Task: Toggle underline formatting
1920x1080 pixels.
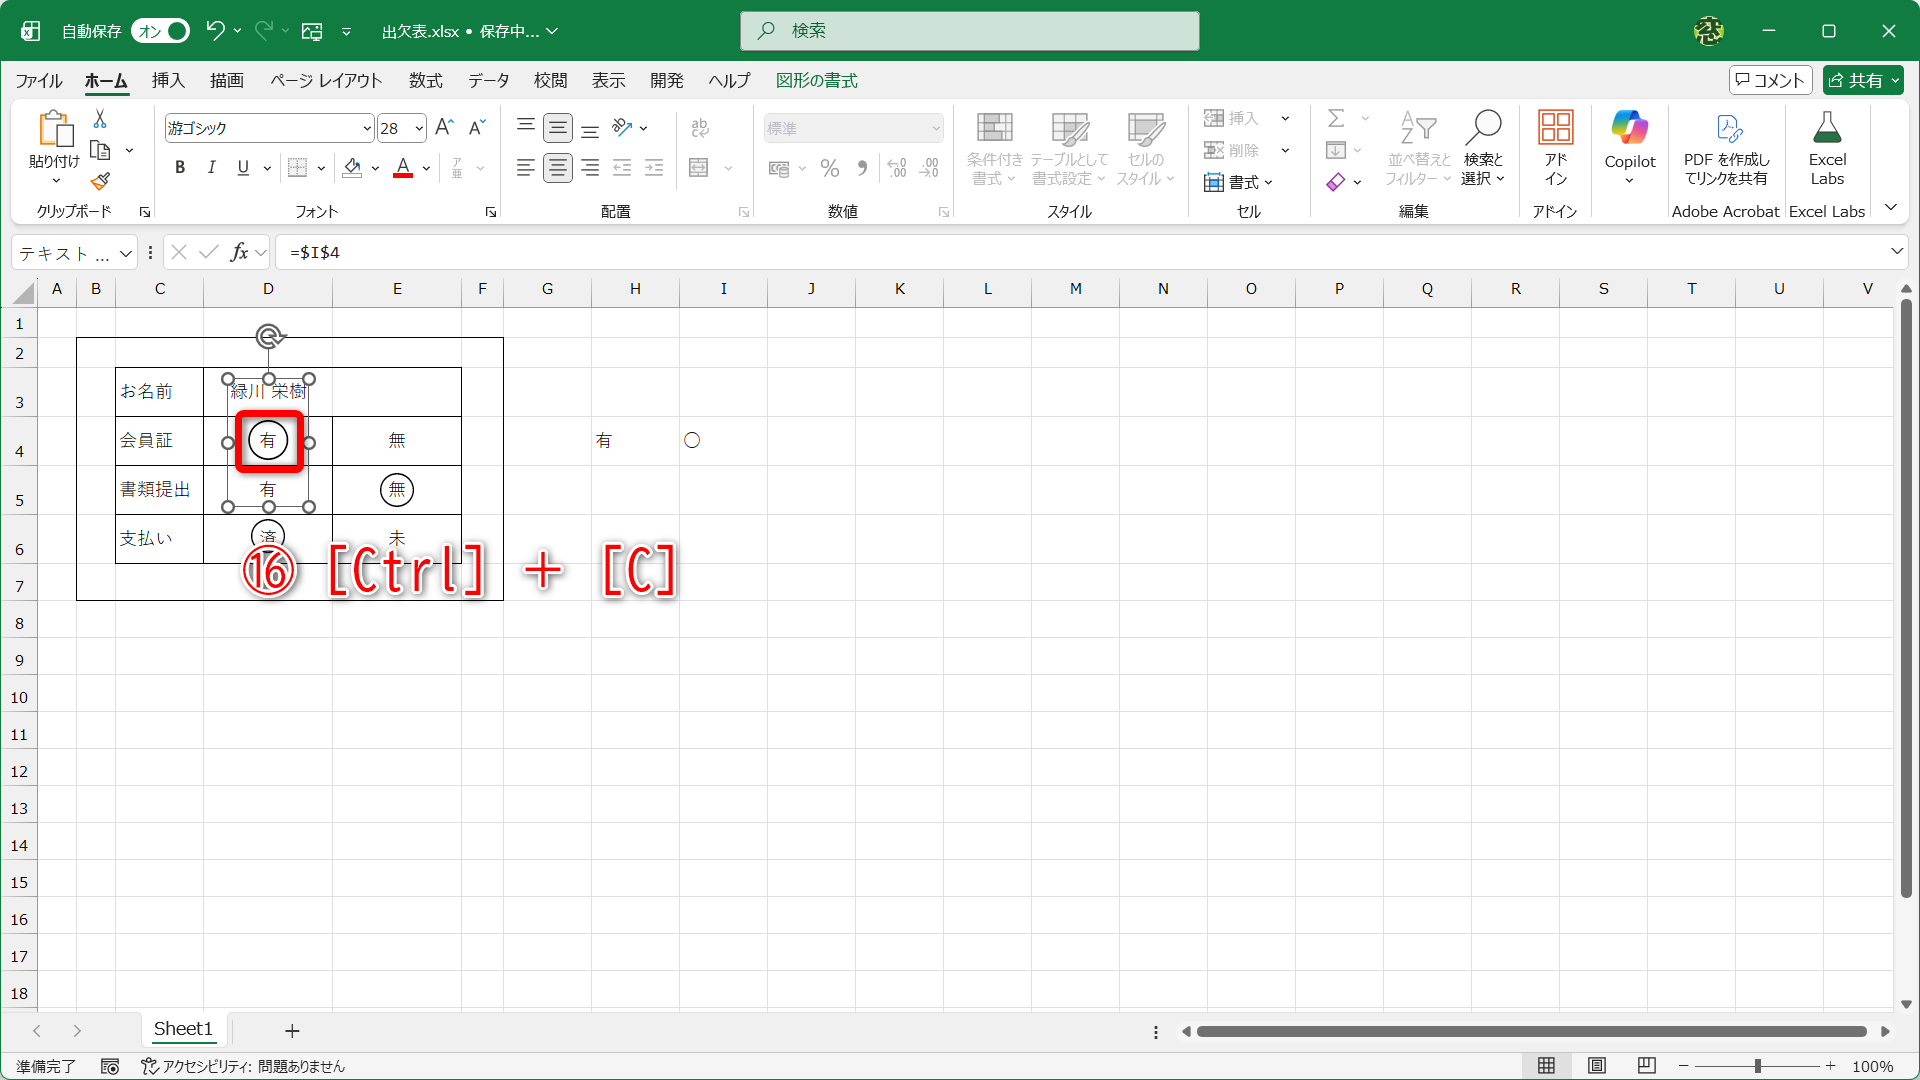Action: coord(242,167)
